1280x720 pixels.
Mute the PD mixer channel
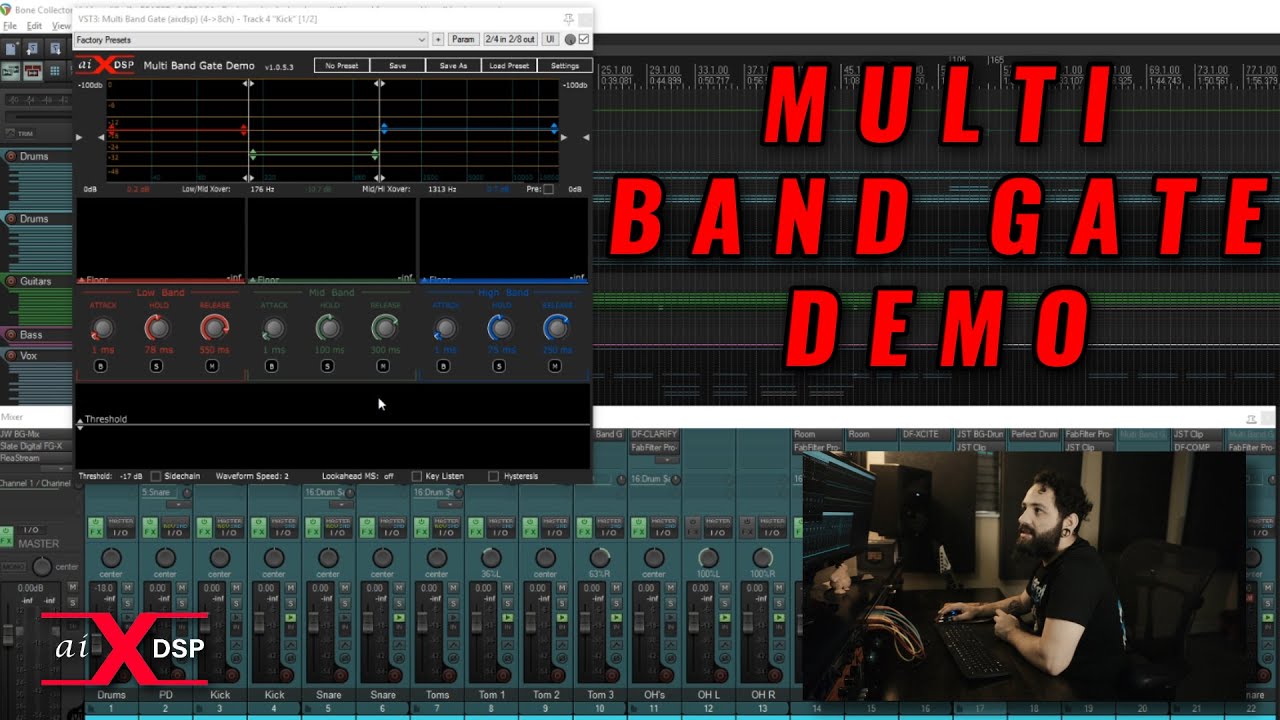coord(183,588)
